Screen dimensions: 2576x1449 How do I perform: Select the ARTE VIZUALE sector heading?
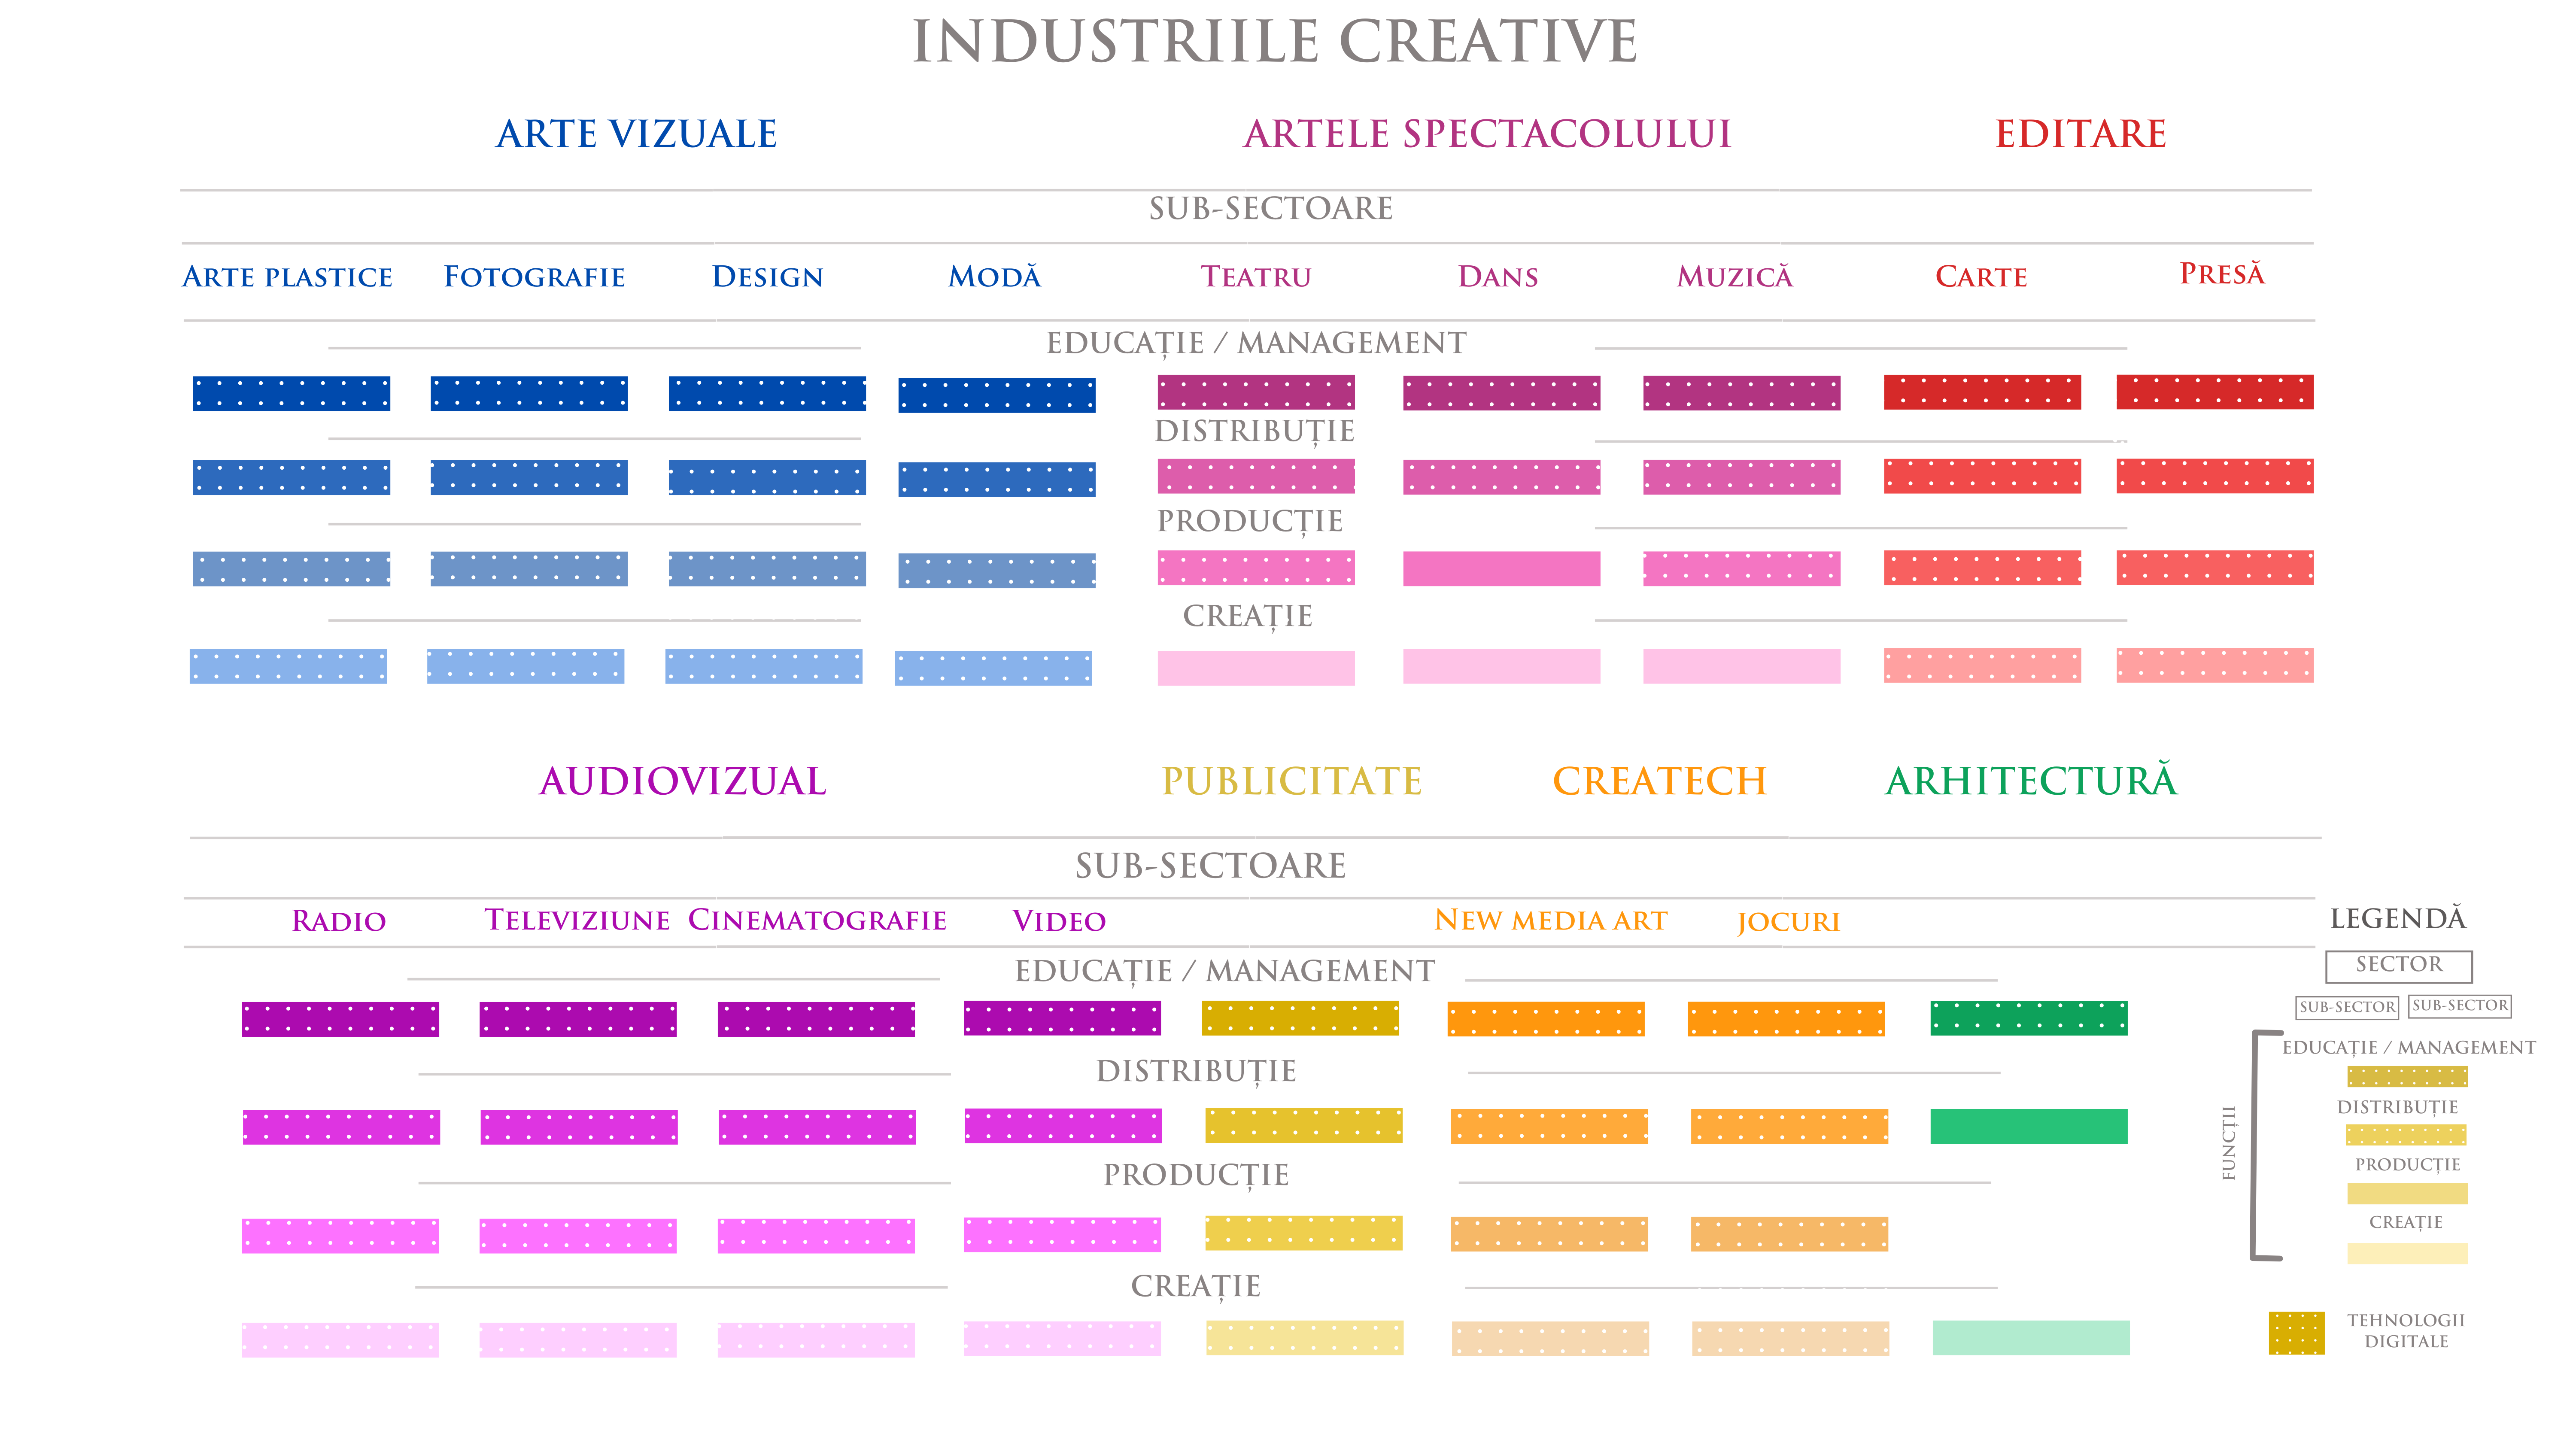(636, 134)
